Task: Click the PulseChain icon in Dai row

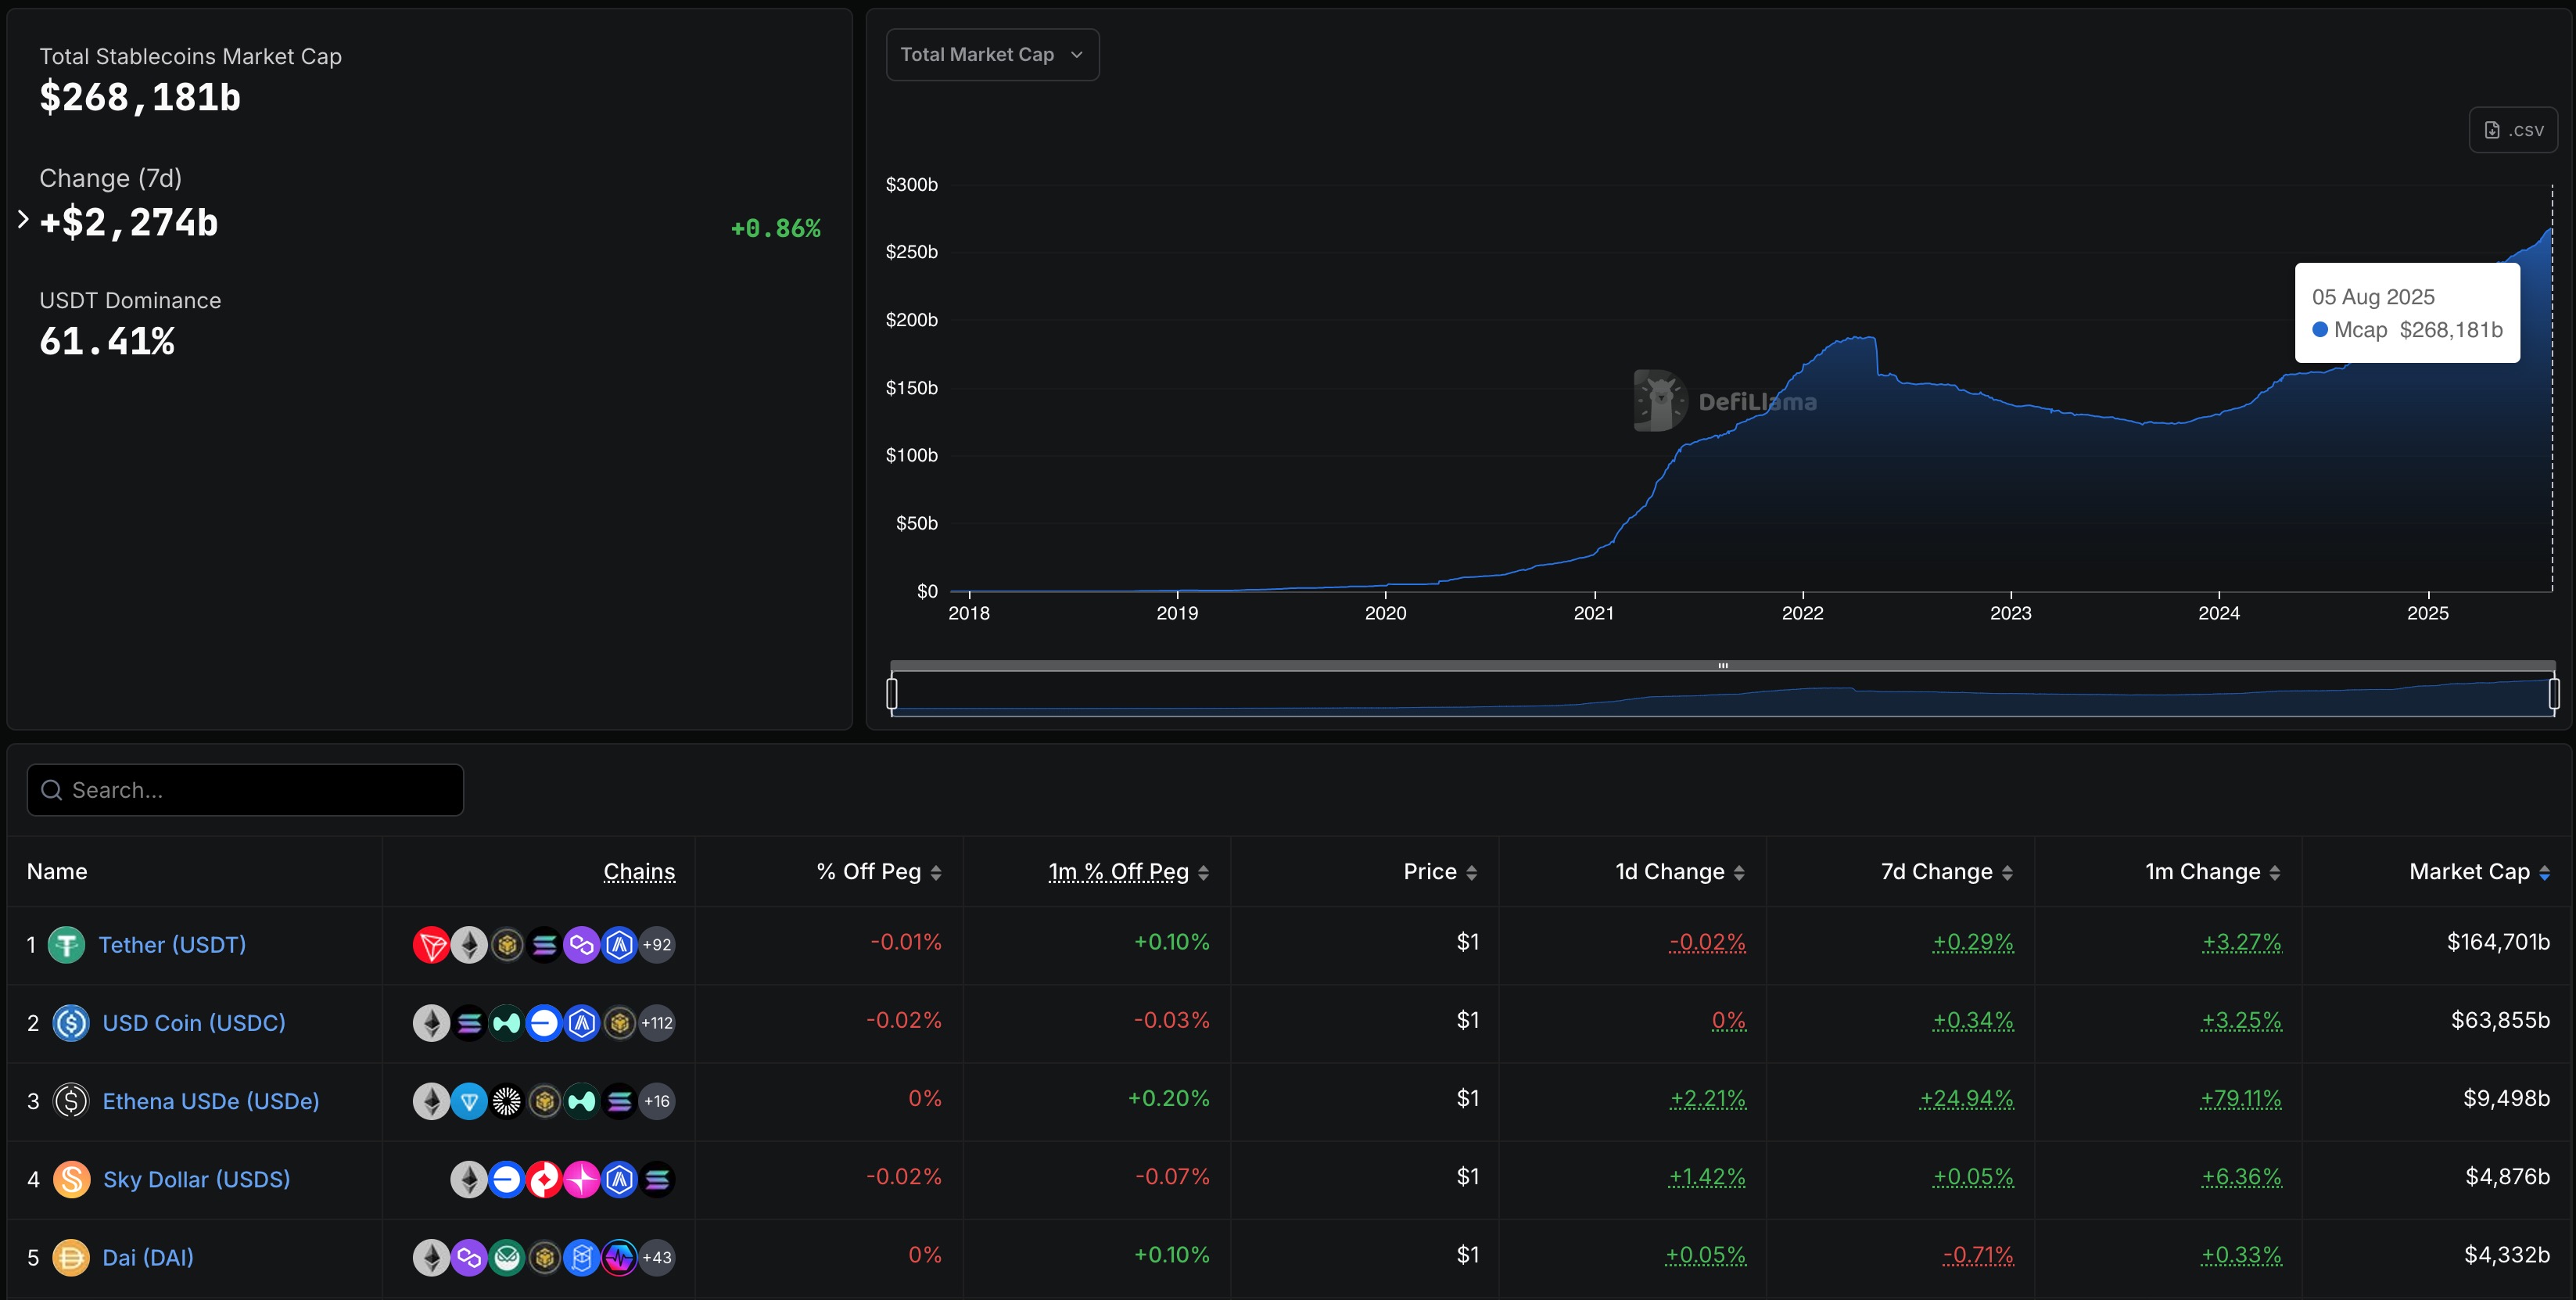Action: click(x=620, y=1257)
